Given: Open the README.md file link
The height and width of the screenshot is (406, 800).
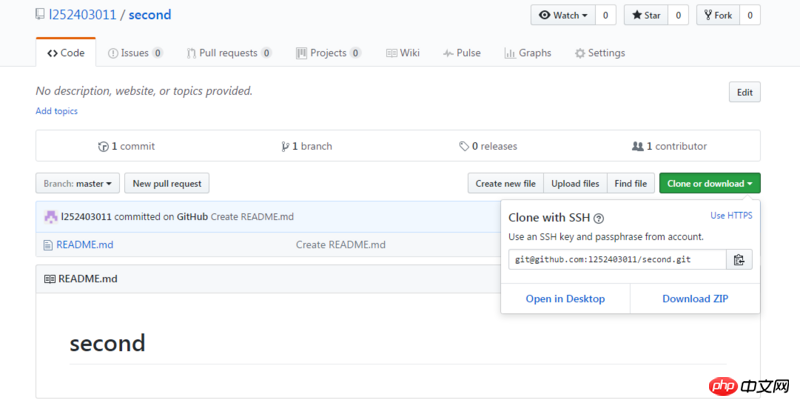Looking at the screenshot, I should click(85, 245).
